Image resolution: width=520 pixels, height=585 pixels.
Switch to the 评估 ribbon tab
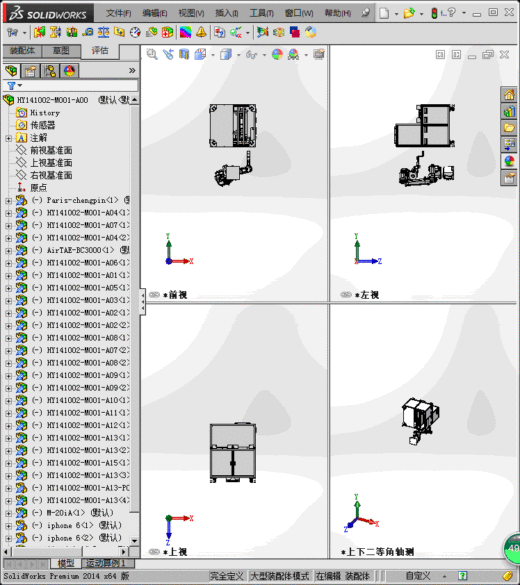click(100, 50)
